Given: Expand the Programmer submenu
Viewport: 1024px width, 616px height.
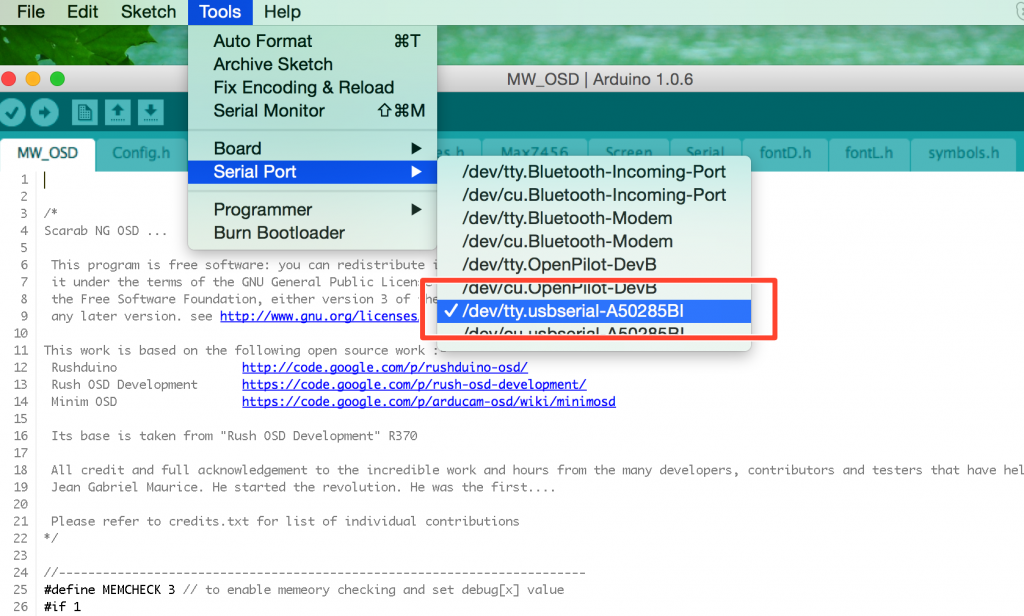Looking at the screenshot, I should (x=253, y=209).
